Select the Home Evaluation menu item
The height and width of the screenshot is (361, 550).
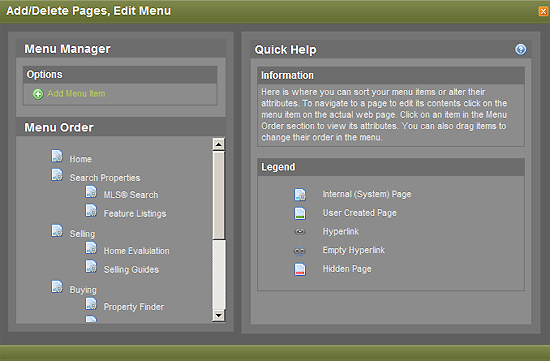136,251
